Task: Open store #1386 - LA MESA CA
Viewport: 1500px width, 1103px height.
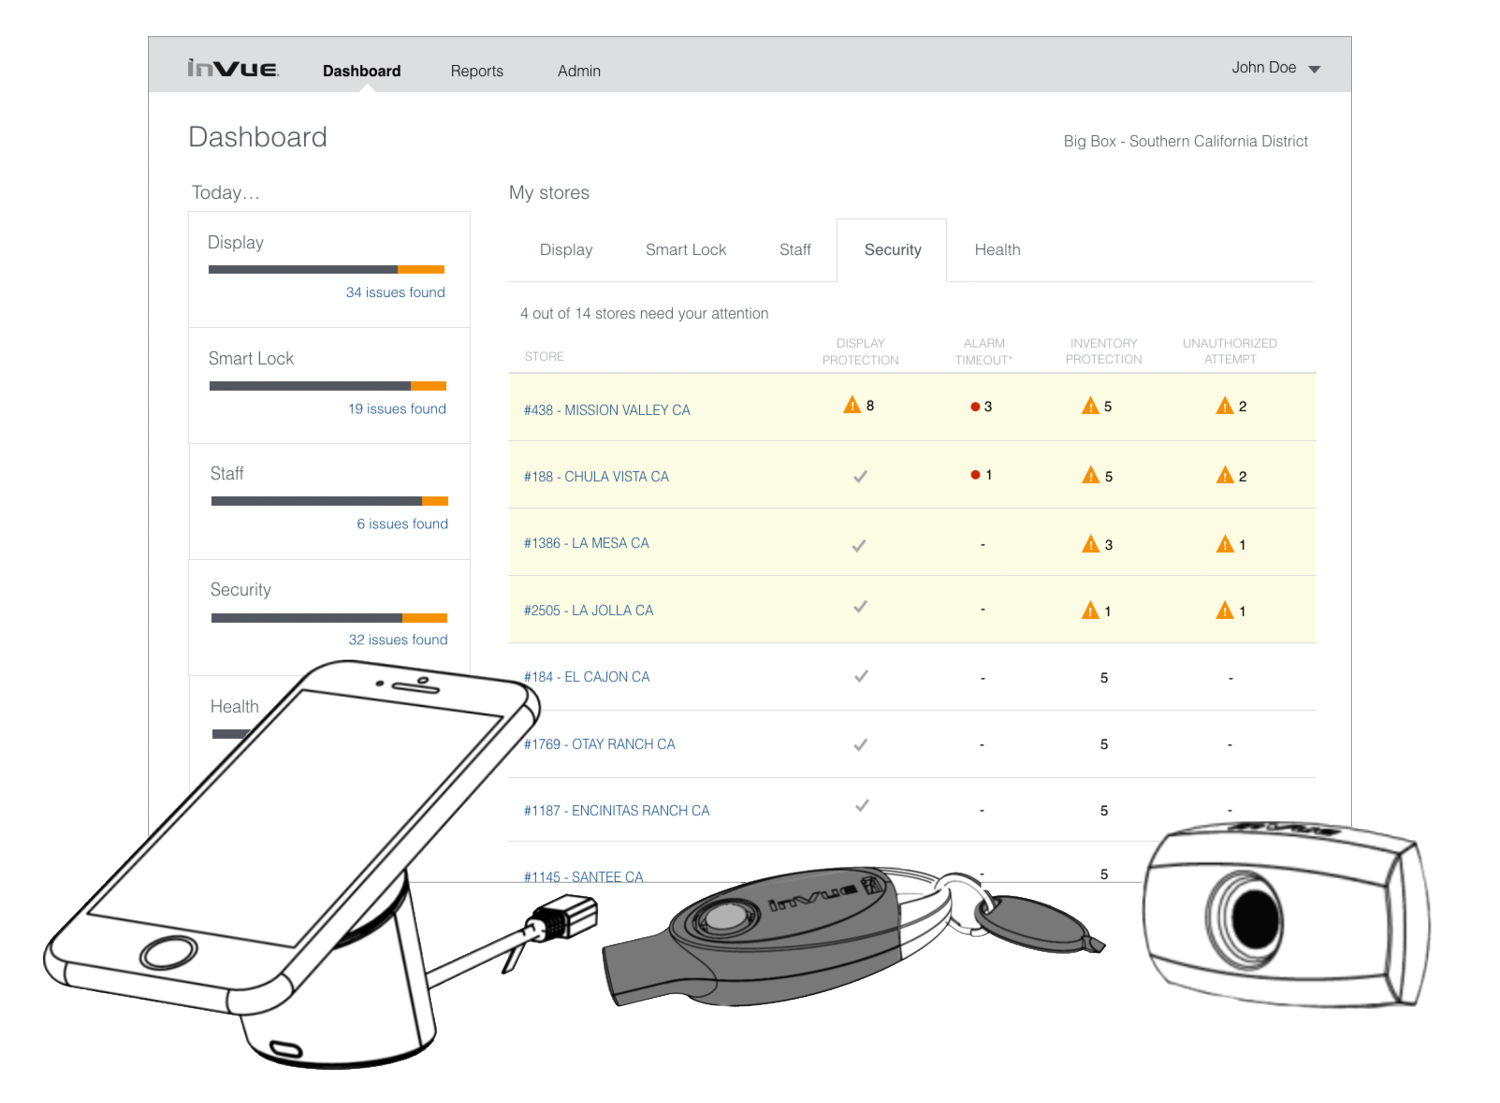Action: tap(586, 543)
